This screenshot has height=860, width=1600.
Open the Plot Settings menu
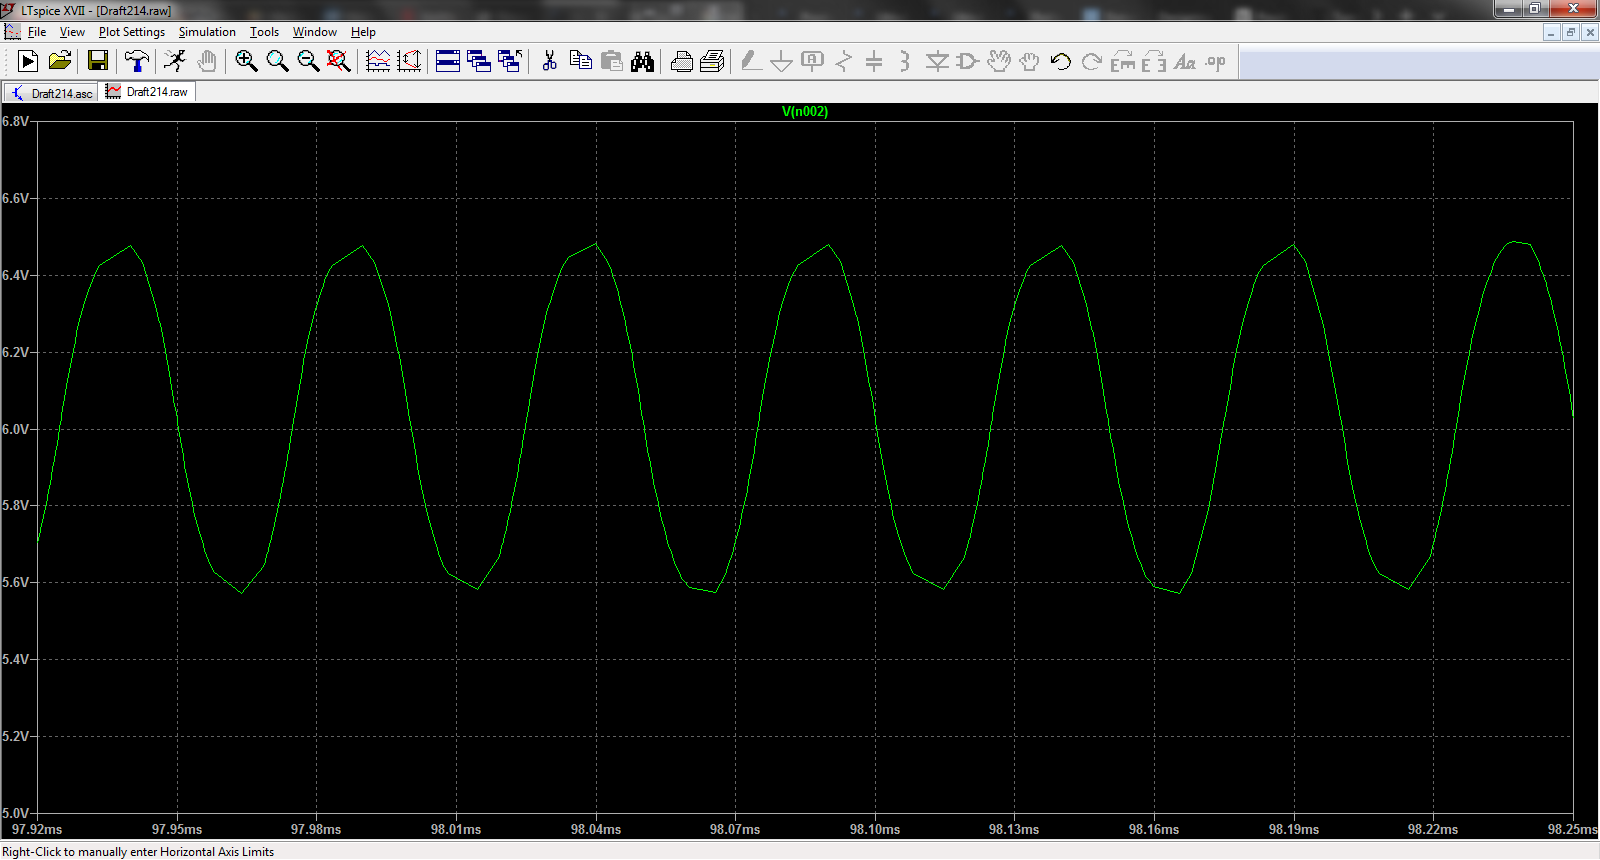(132, 32)
